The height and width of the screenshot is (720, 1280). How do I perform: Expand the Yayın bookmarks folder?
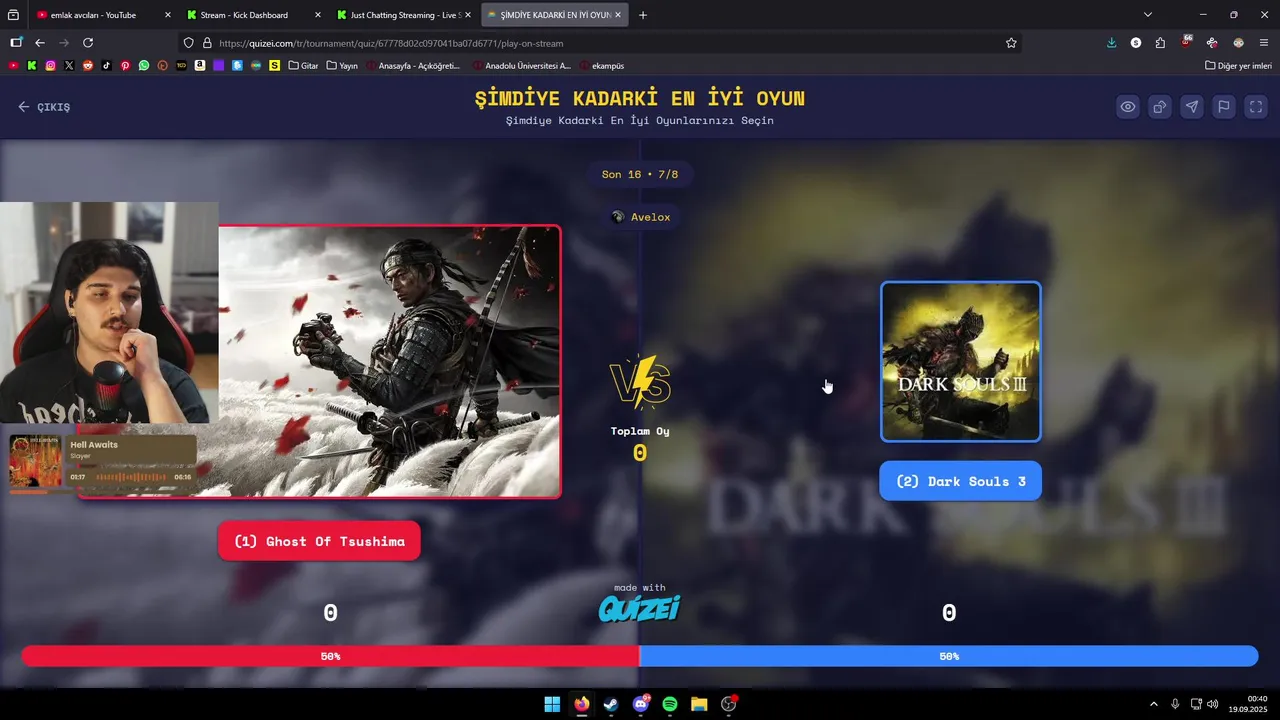click(x=342, y=66)
